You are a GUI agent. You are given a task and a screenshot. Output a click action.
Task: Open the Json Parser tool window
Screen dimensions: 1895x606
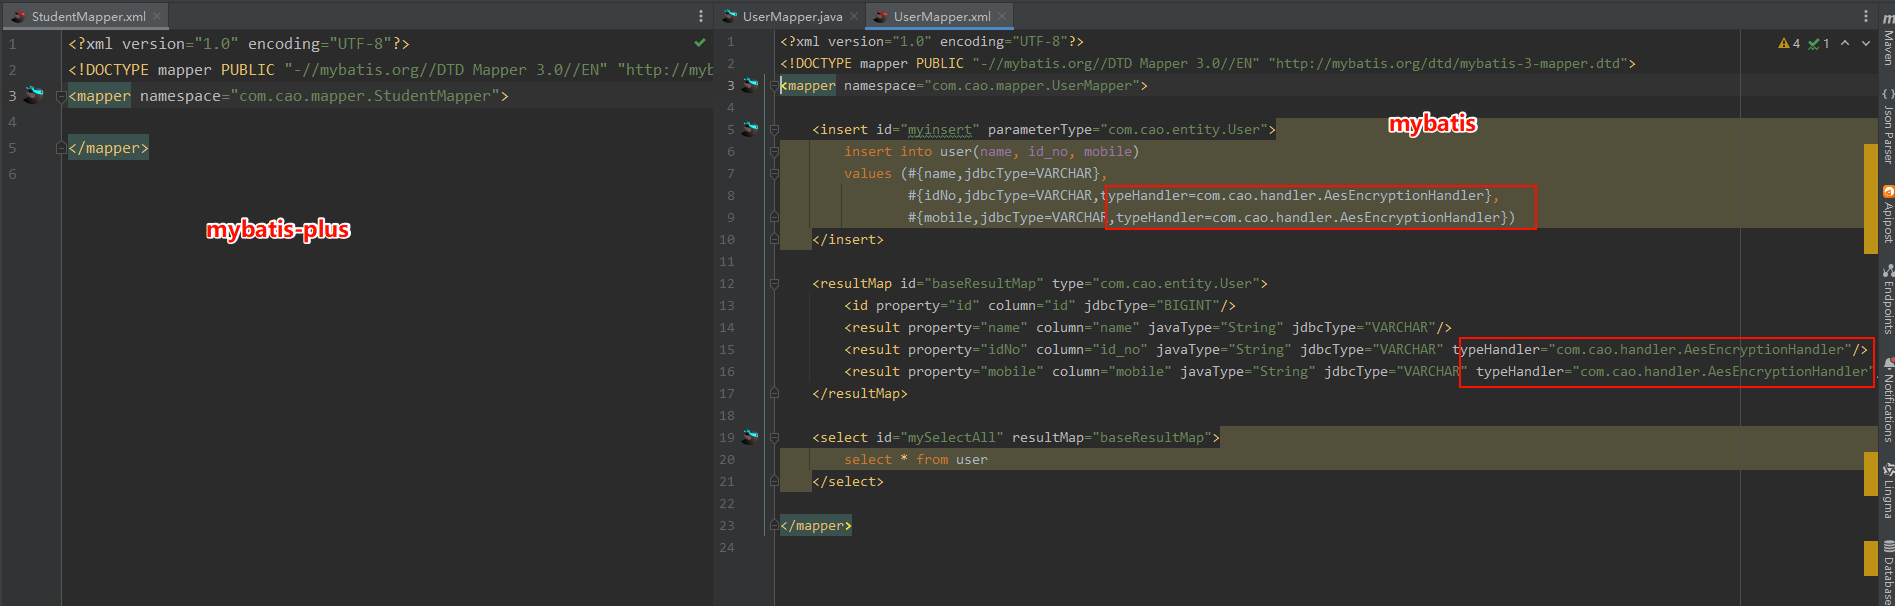[1887, 127]
